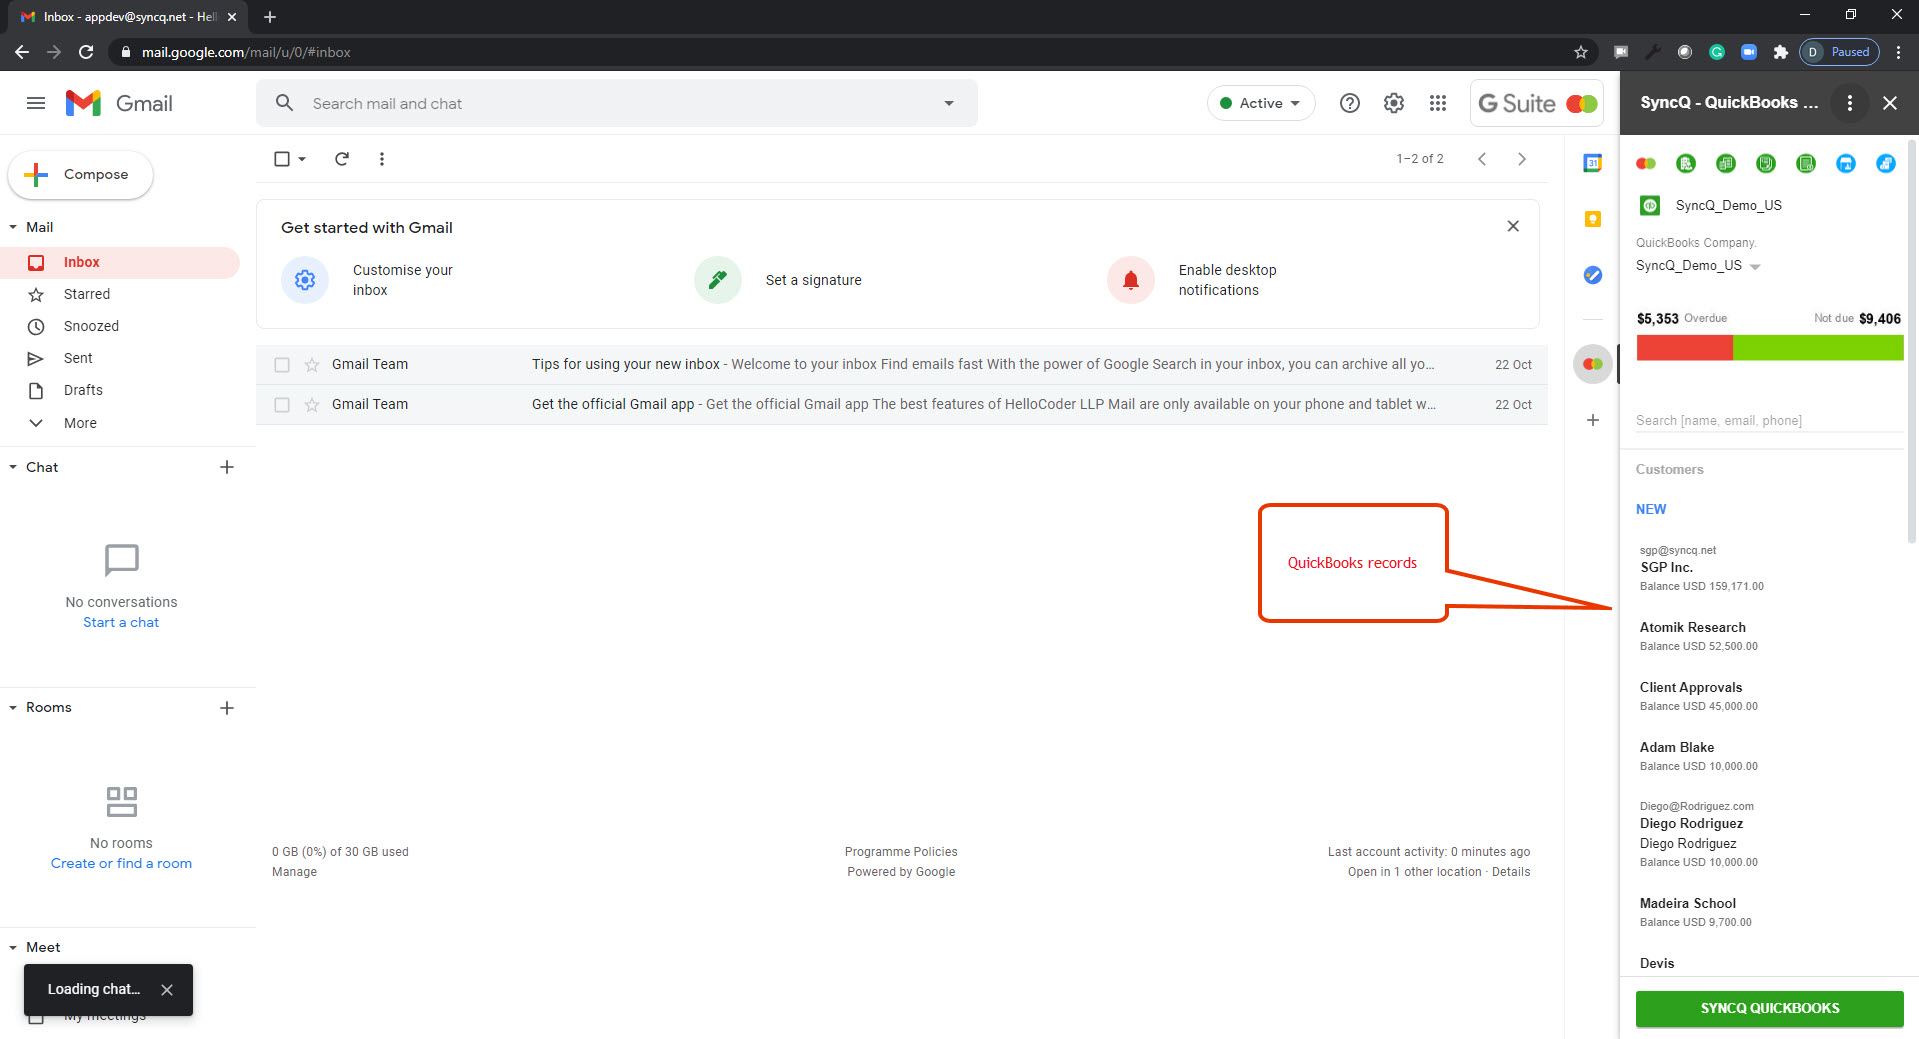Get more add-ons with the plus icon
The height and width of the screenshot is (1039, 1919).
click(1593, 420)
